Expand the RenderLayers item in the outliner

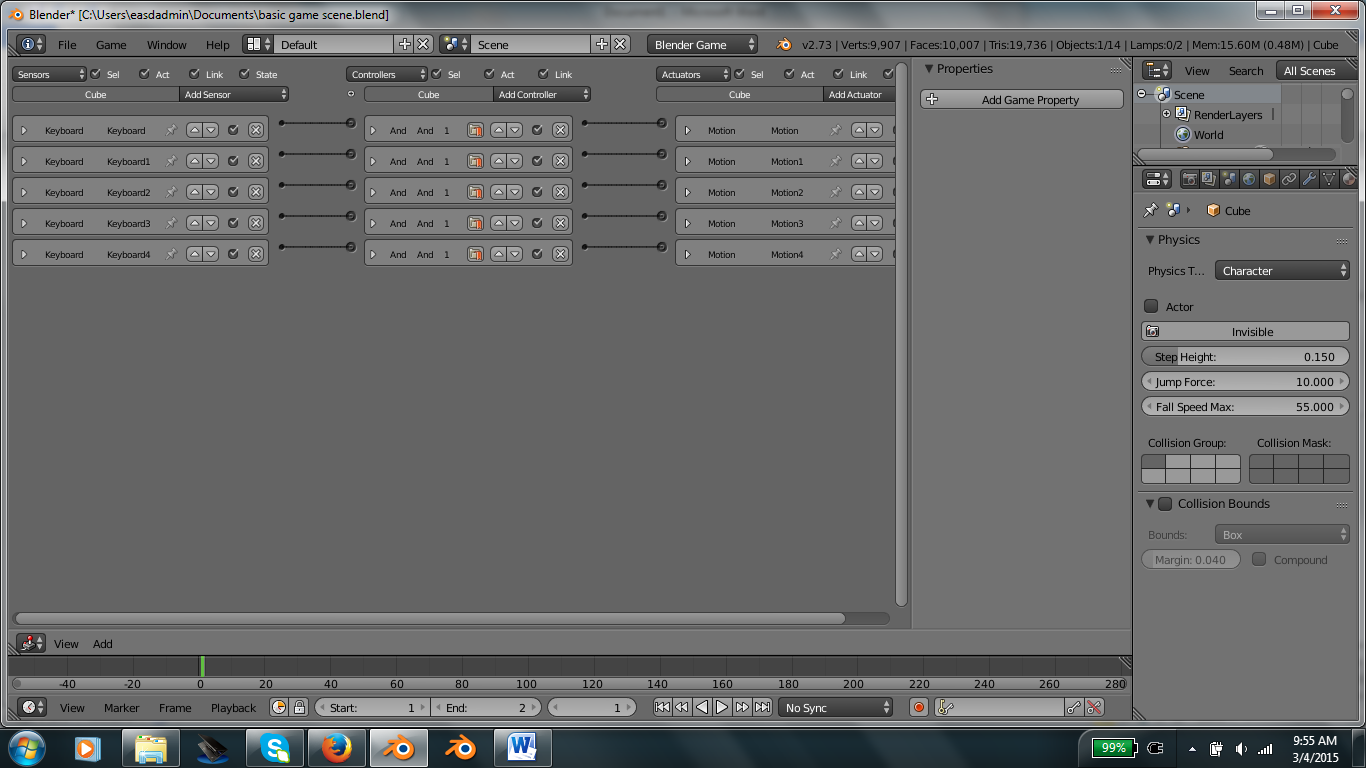[1166, 114]
